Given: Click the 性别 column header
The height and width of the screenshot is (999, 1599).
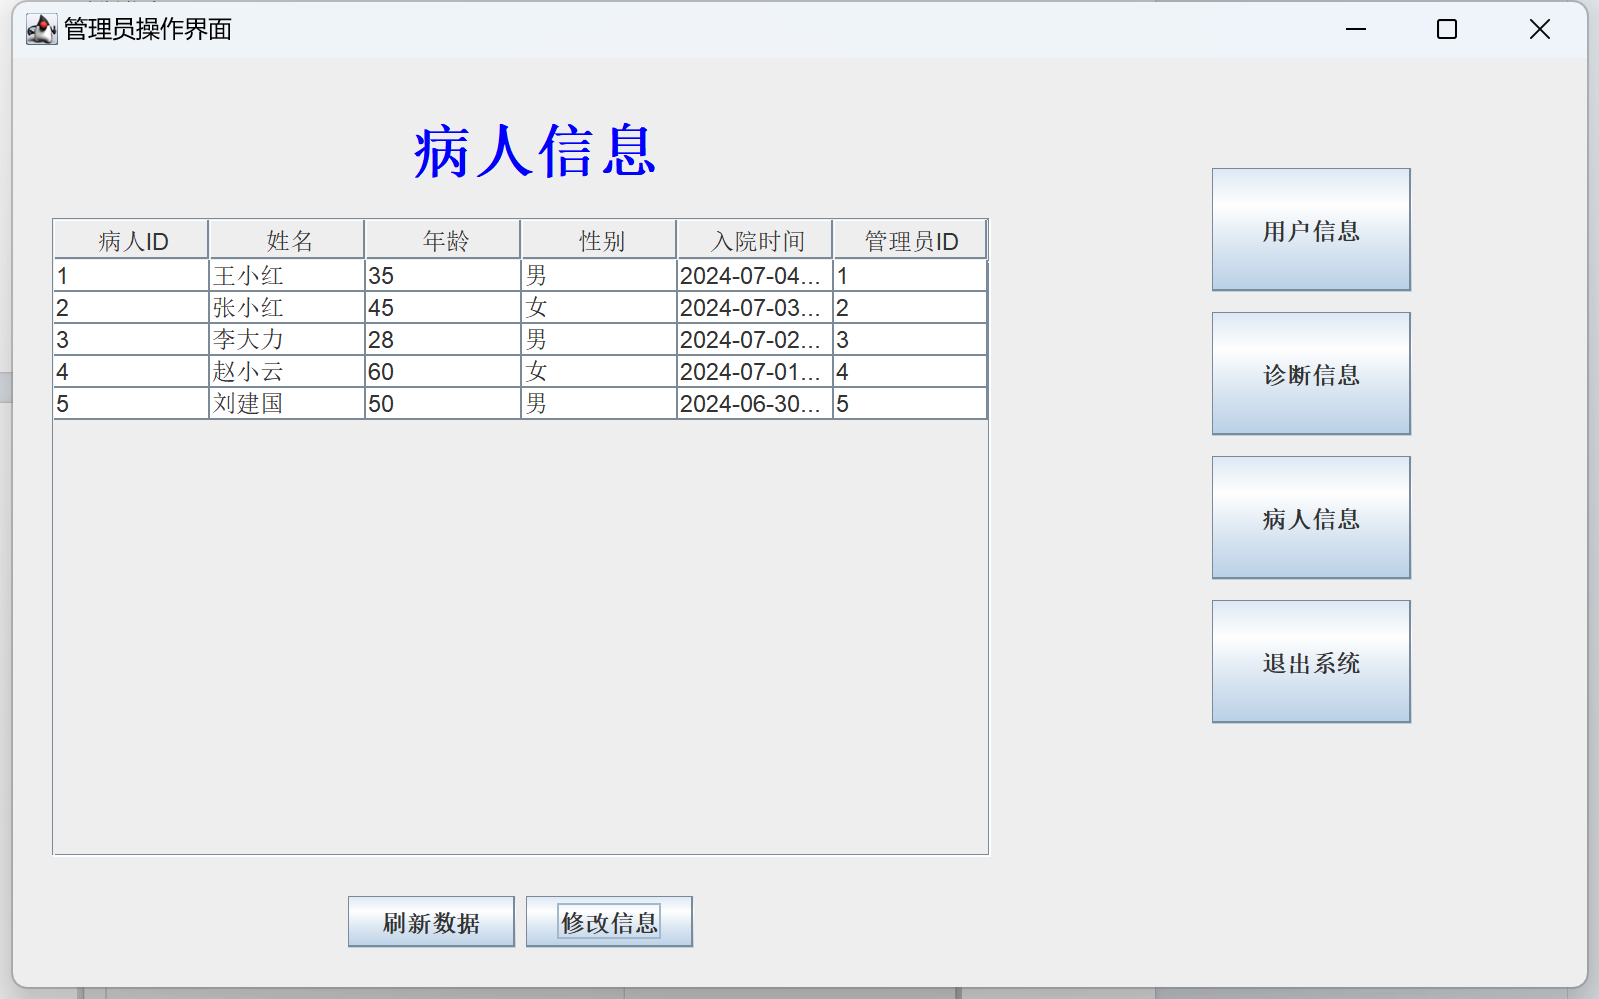Looking at the screenshot, I should [599, 241].
